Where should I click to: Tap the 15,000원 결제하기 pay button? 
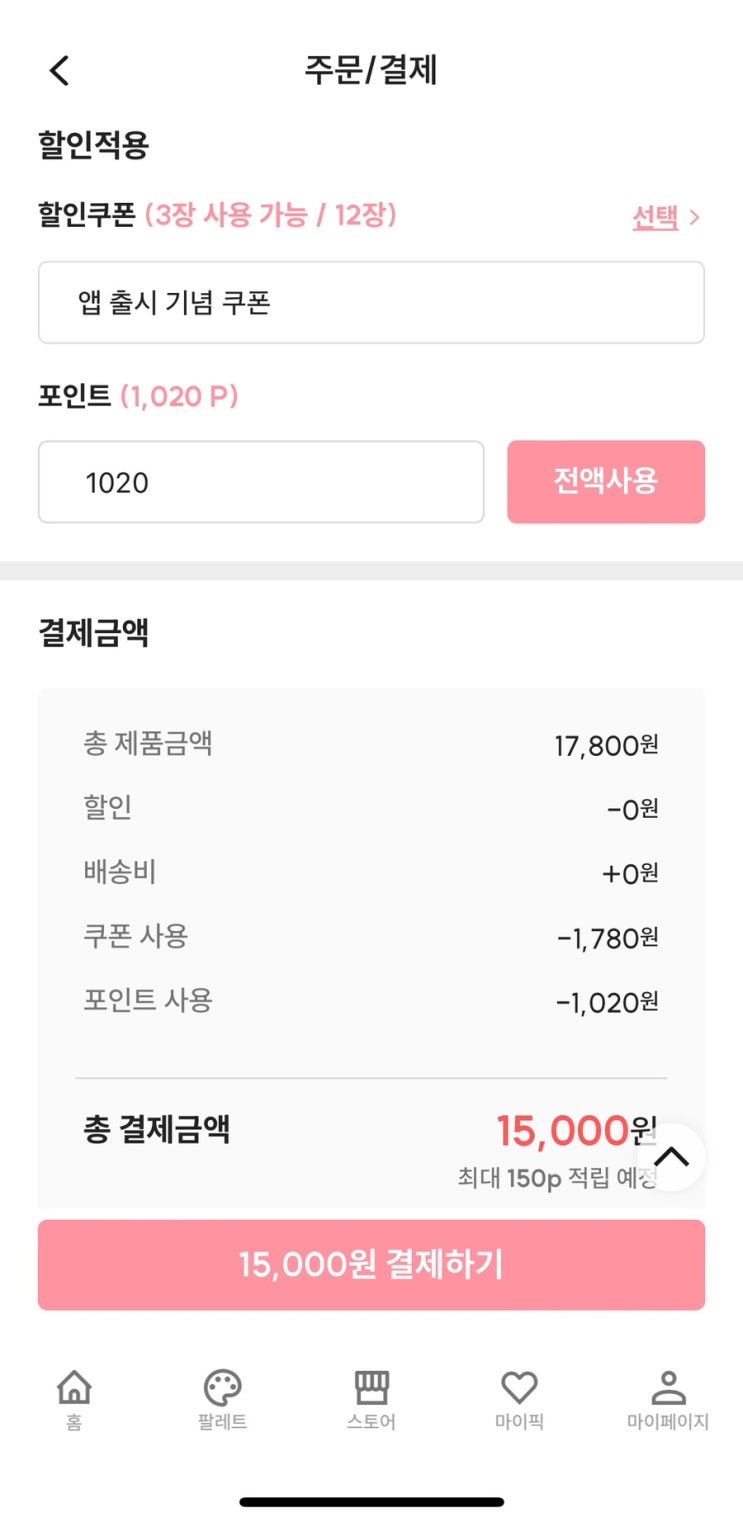coord(371,1265)
